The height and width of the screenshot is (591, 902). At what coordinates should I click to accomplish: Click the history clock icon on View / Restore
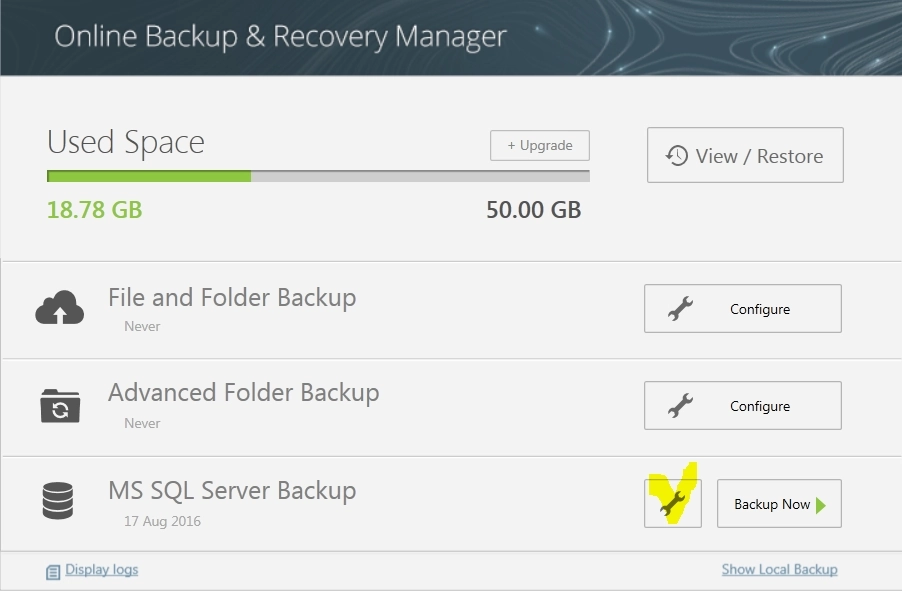point(676,155)
